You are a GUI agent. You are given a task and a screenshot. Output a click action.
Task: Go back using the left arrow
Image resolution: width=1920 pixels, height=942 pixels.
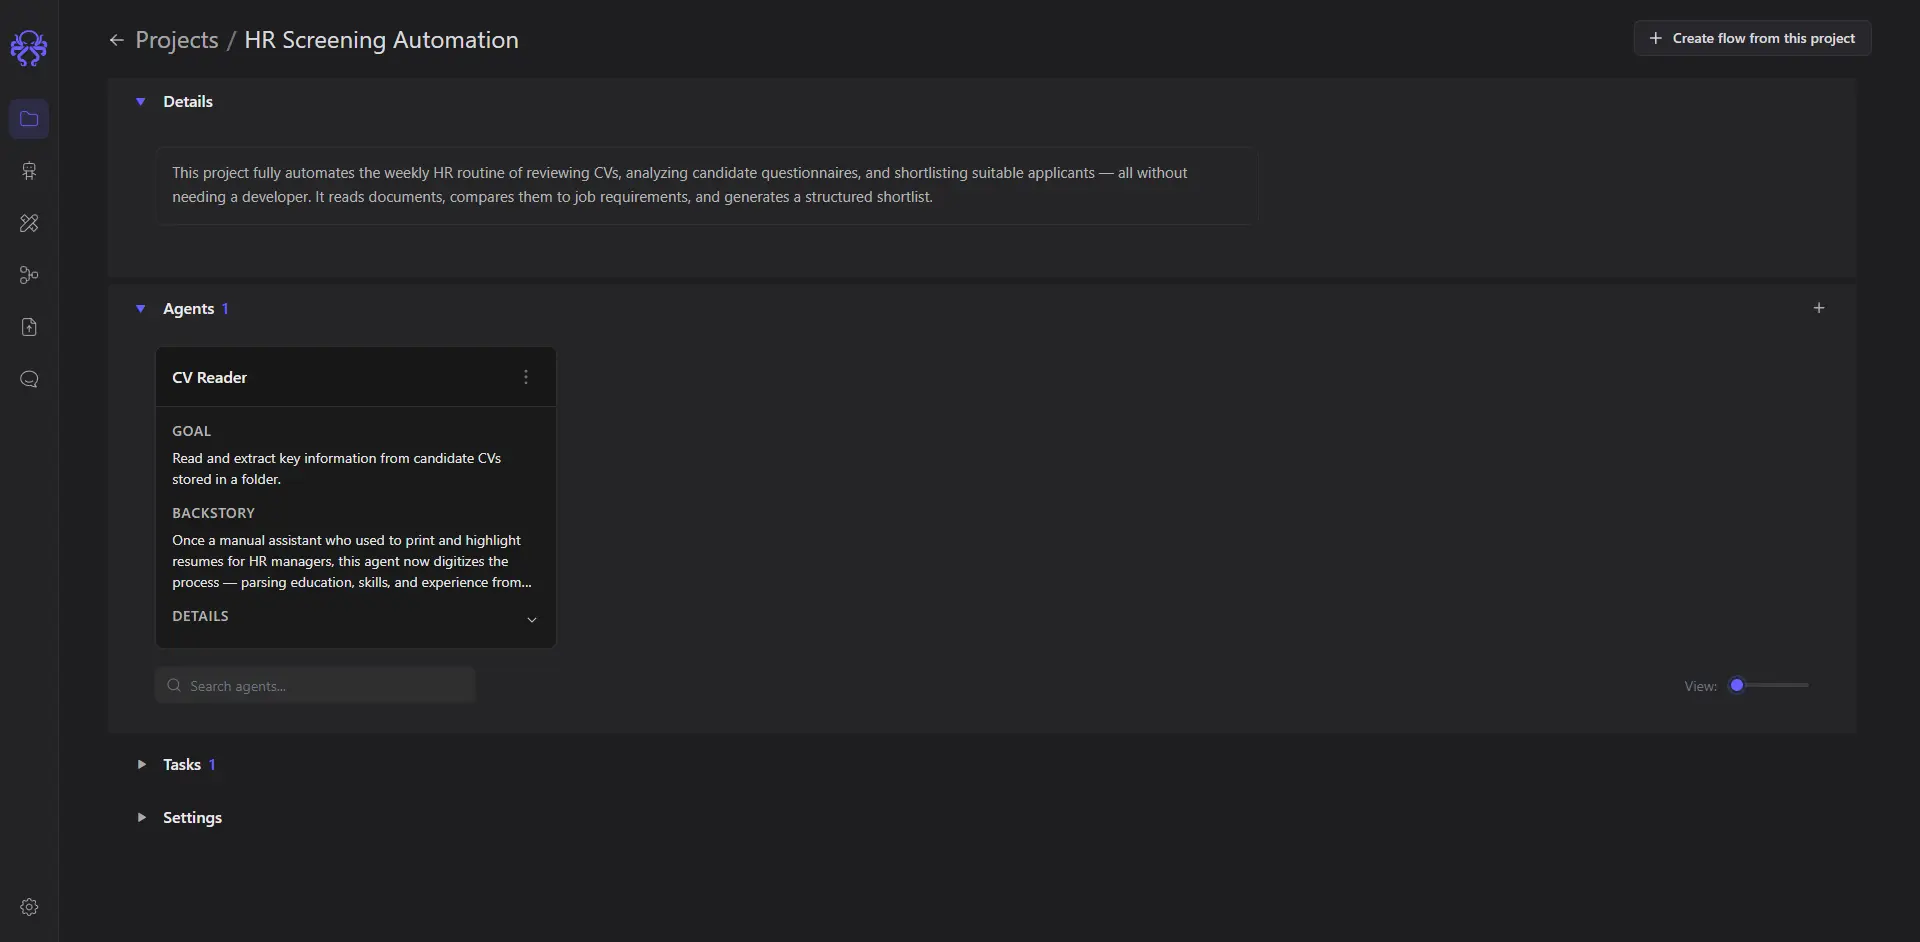pos(117,40)
